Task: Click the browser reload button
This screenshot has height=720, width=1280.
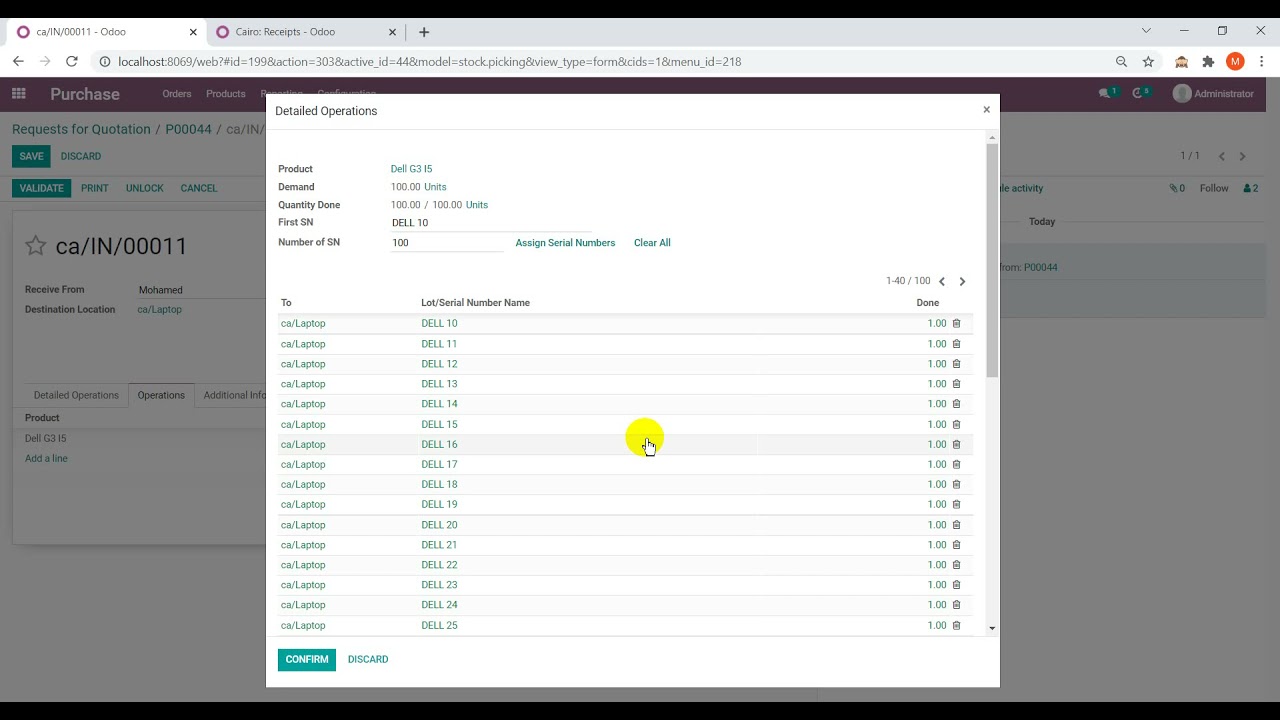Action: point(71,62)
